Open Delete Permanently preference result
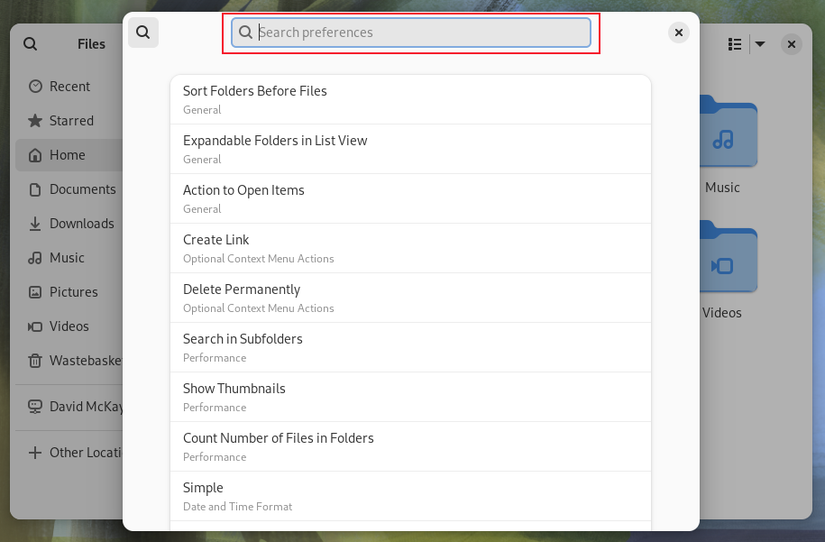The width and height of the screenshot is (825, 542). click(411, 298)
